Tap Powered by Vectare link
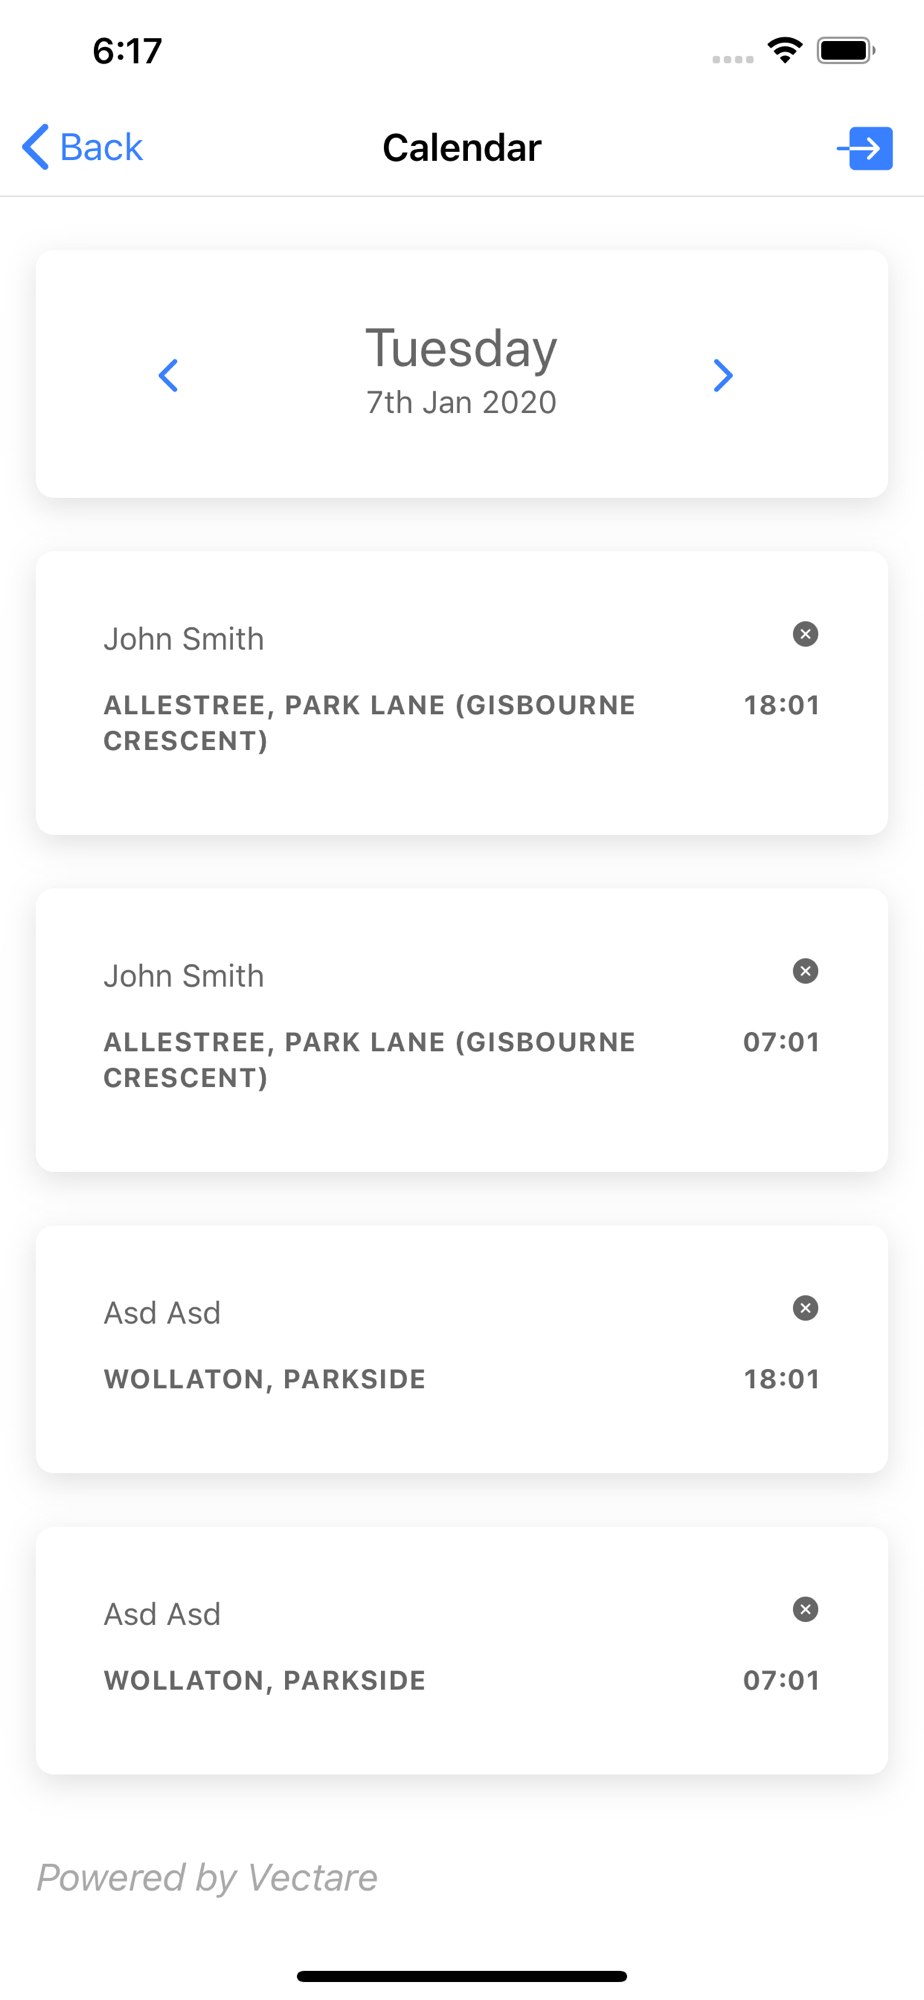The width and height of the screenshot is (924, 2000). tap(207, 1878)
